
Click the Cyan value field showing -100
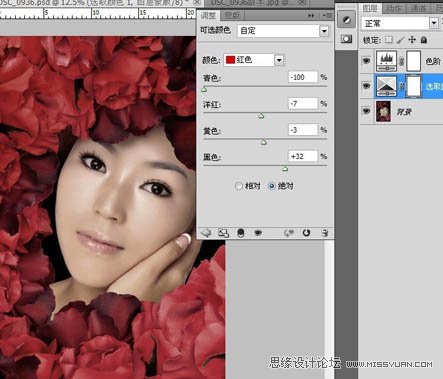[x=303, y=77]
